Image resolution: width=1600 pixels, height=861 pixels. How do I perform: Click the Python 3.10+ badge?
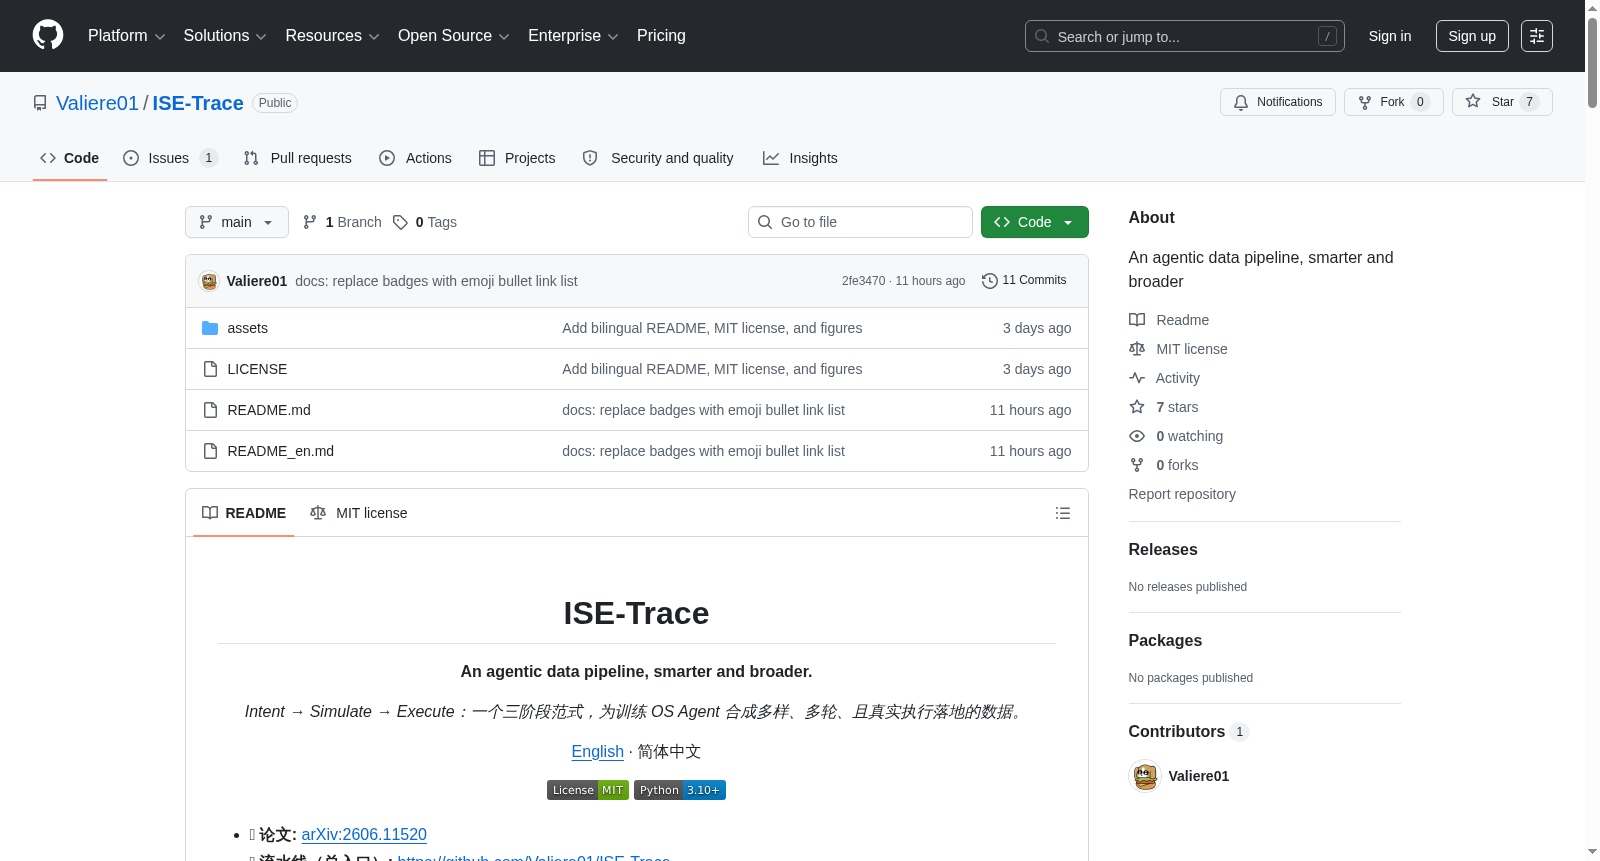pos(680,790)
